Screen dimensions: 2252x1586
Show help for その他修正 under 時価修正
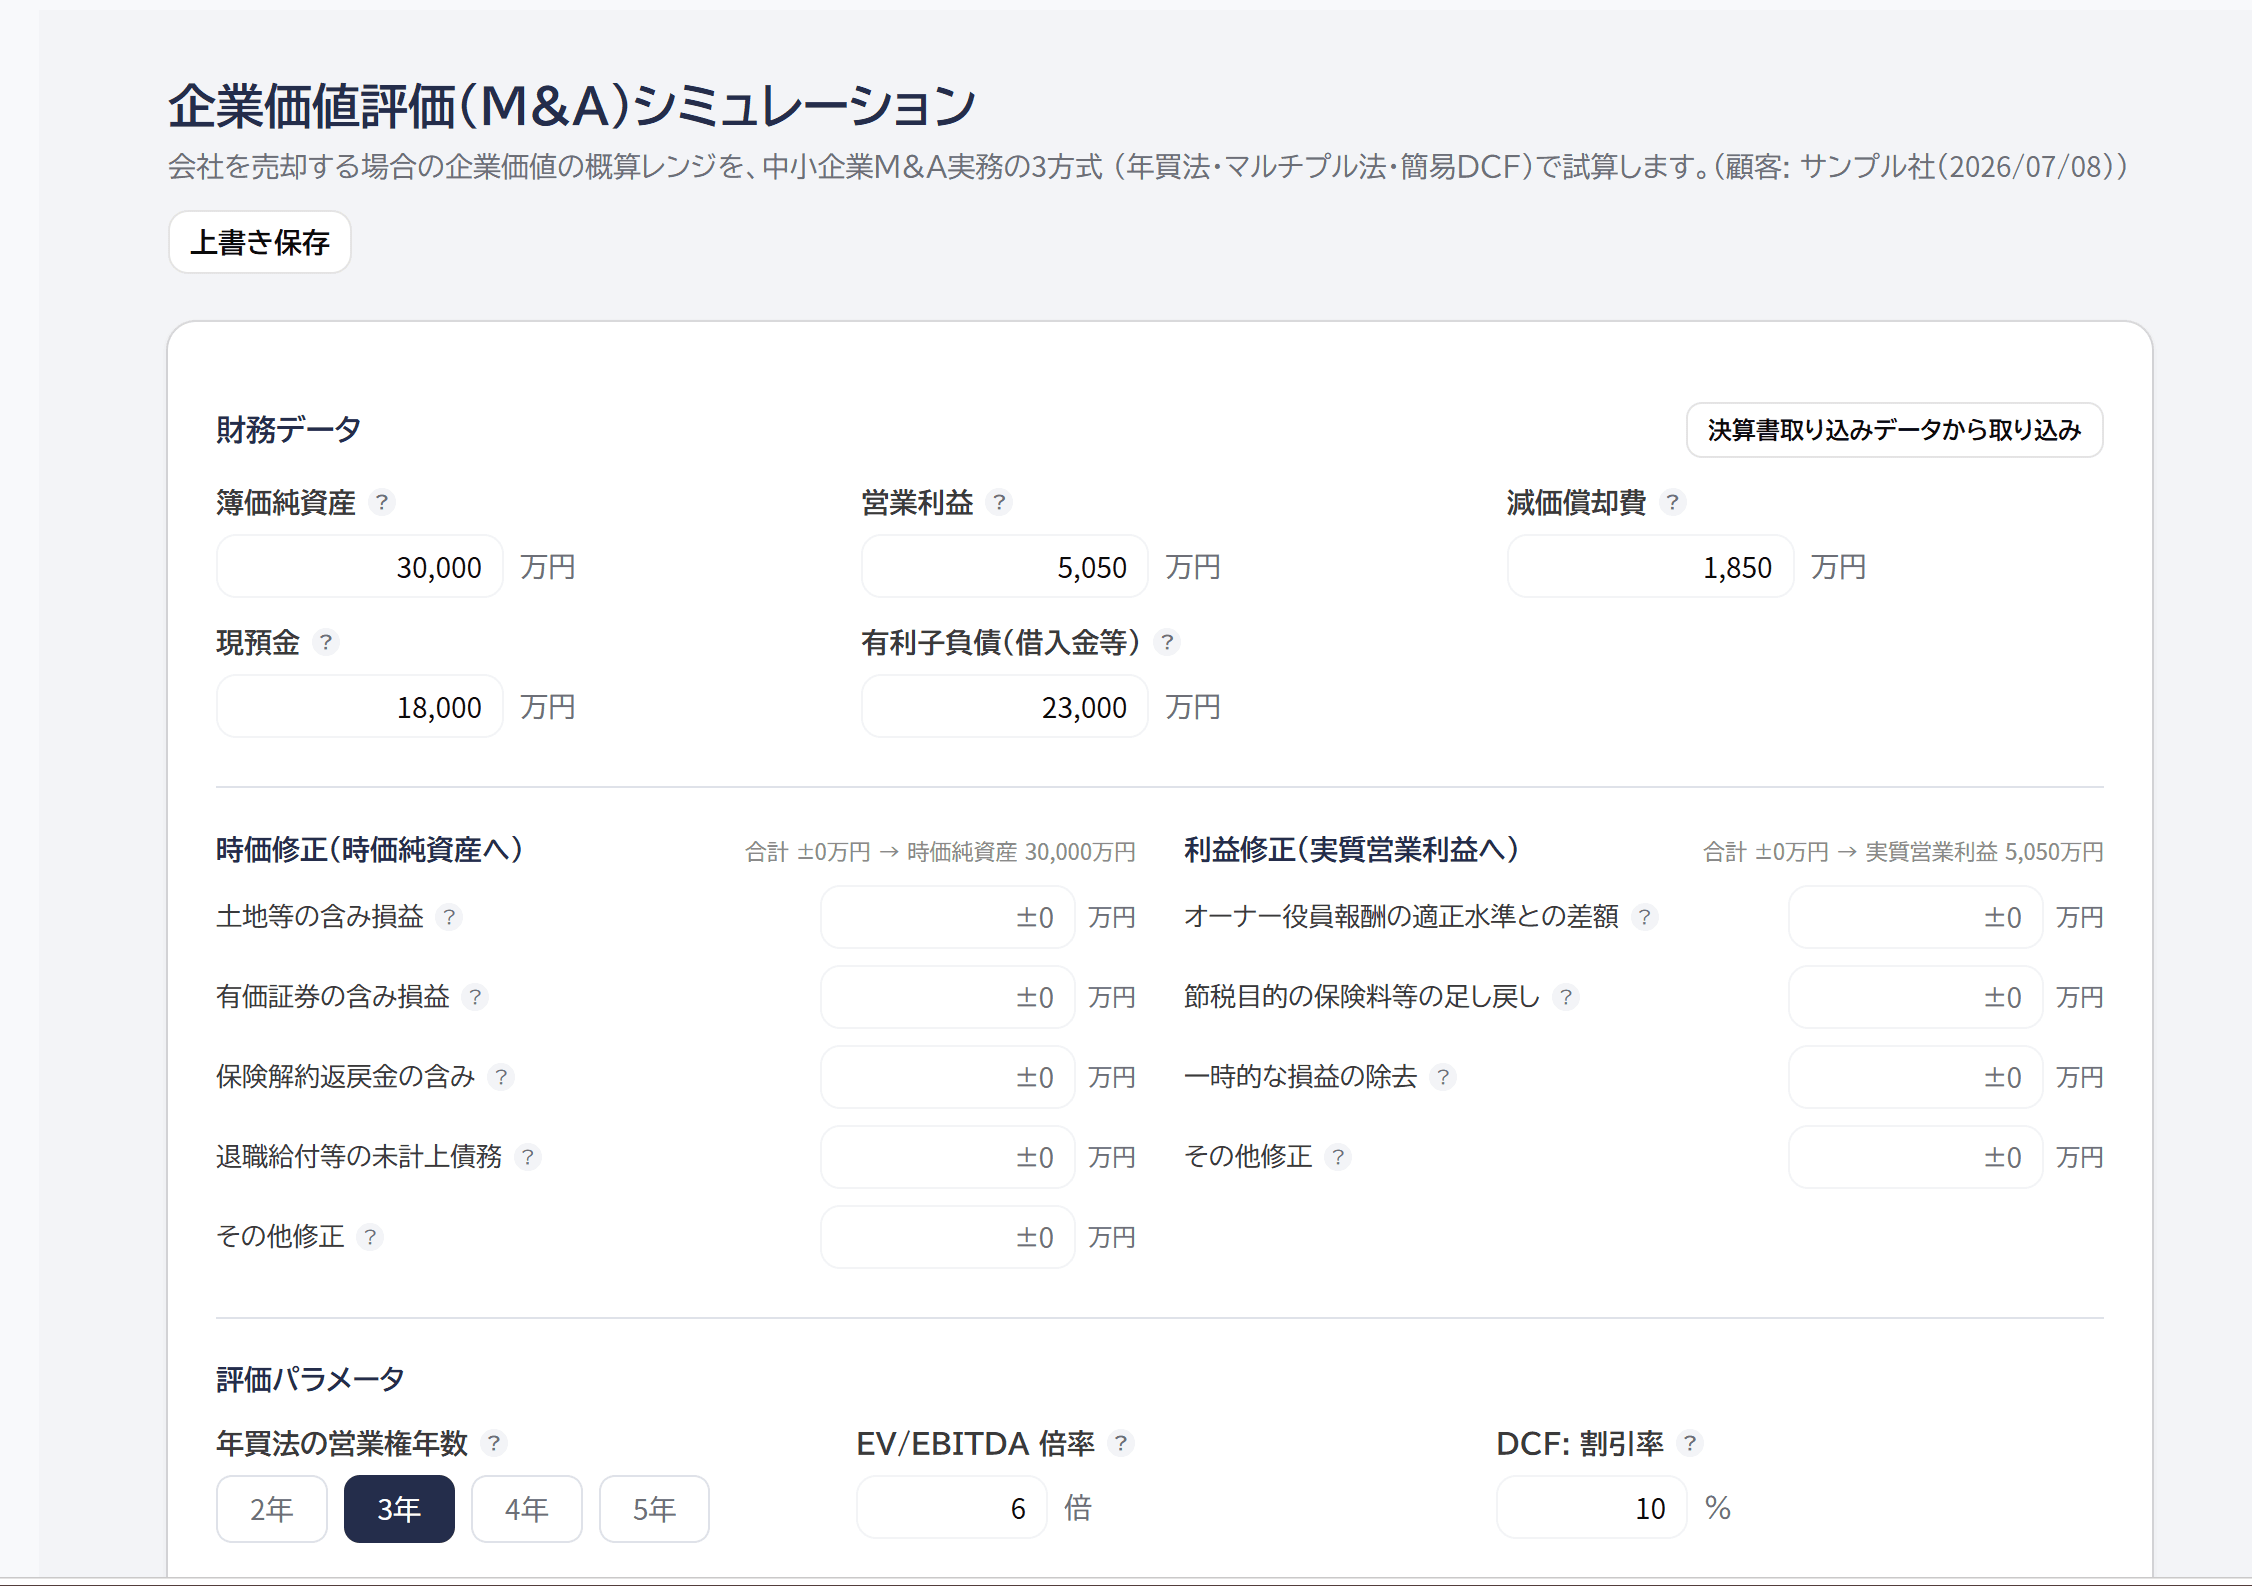coord(370,1237)
